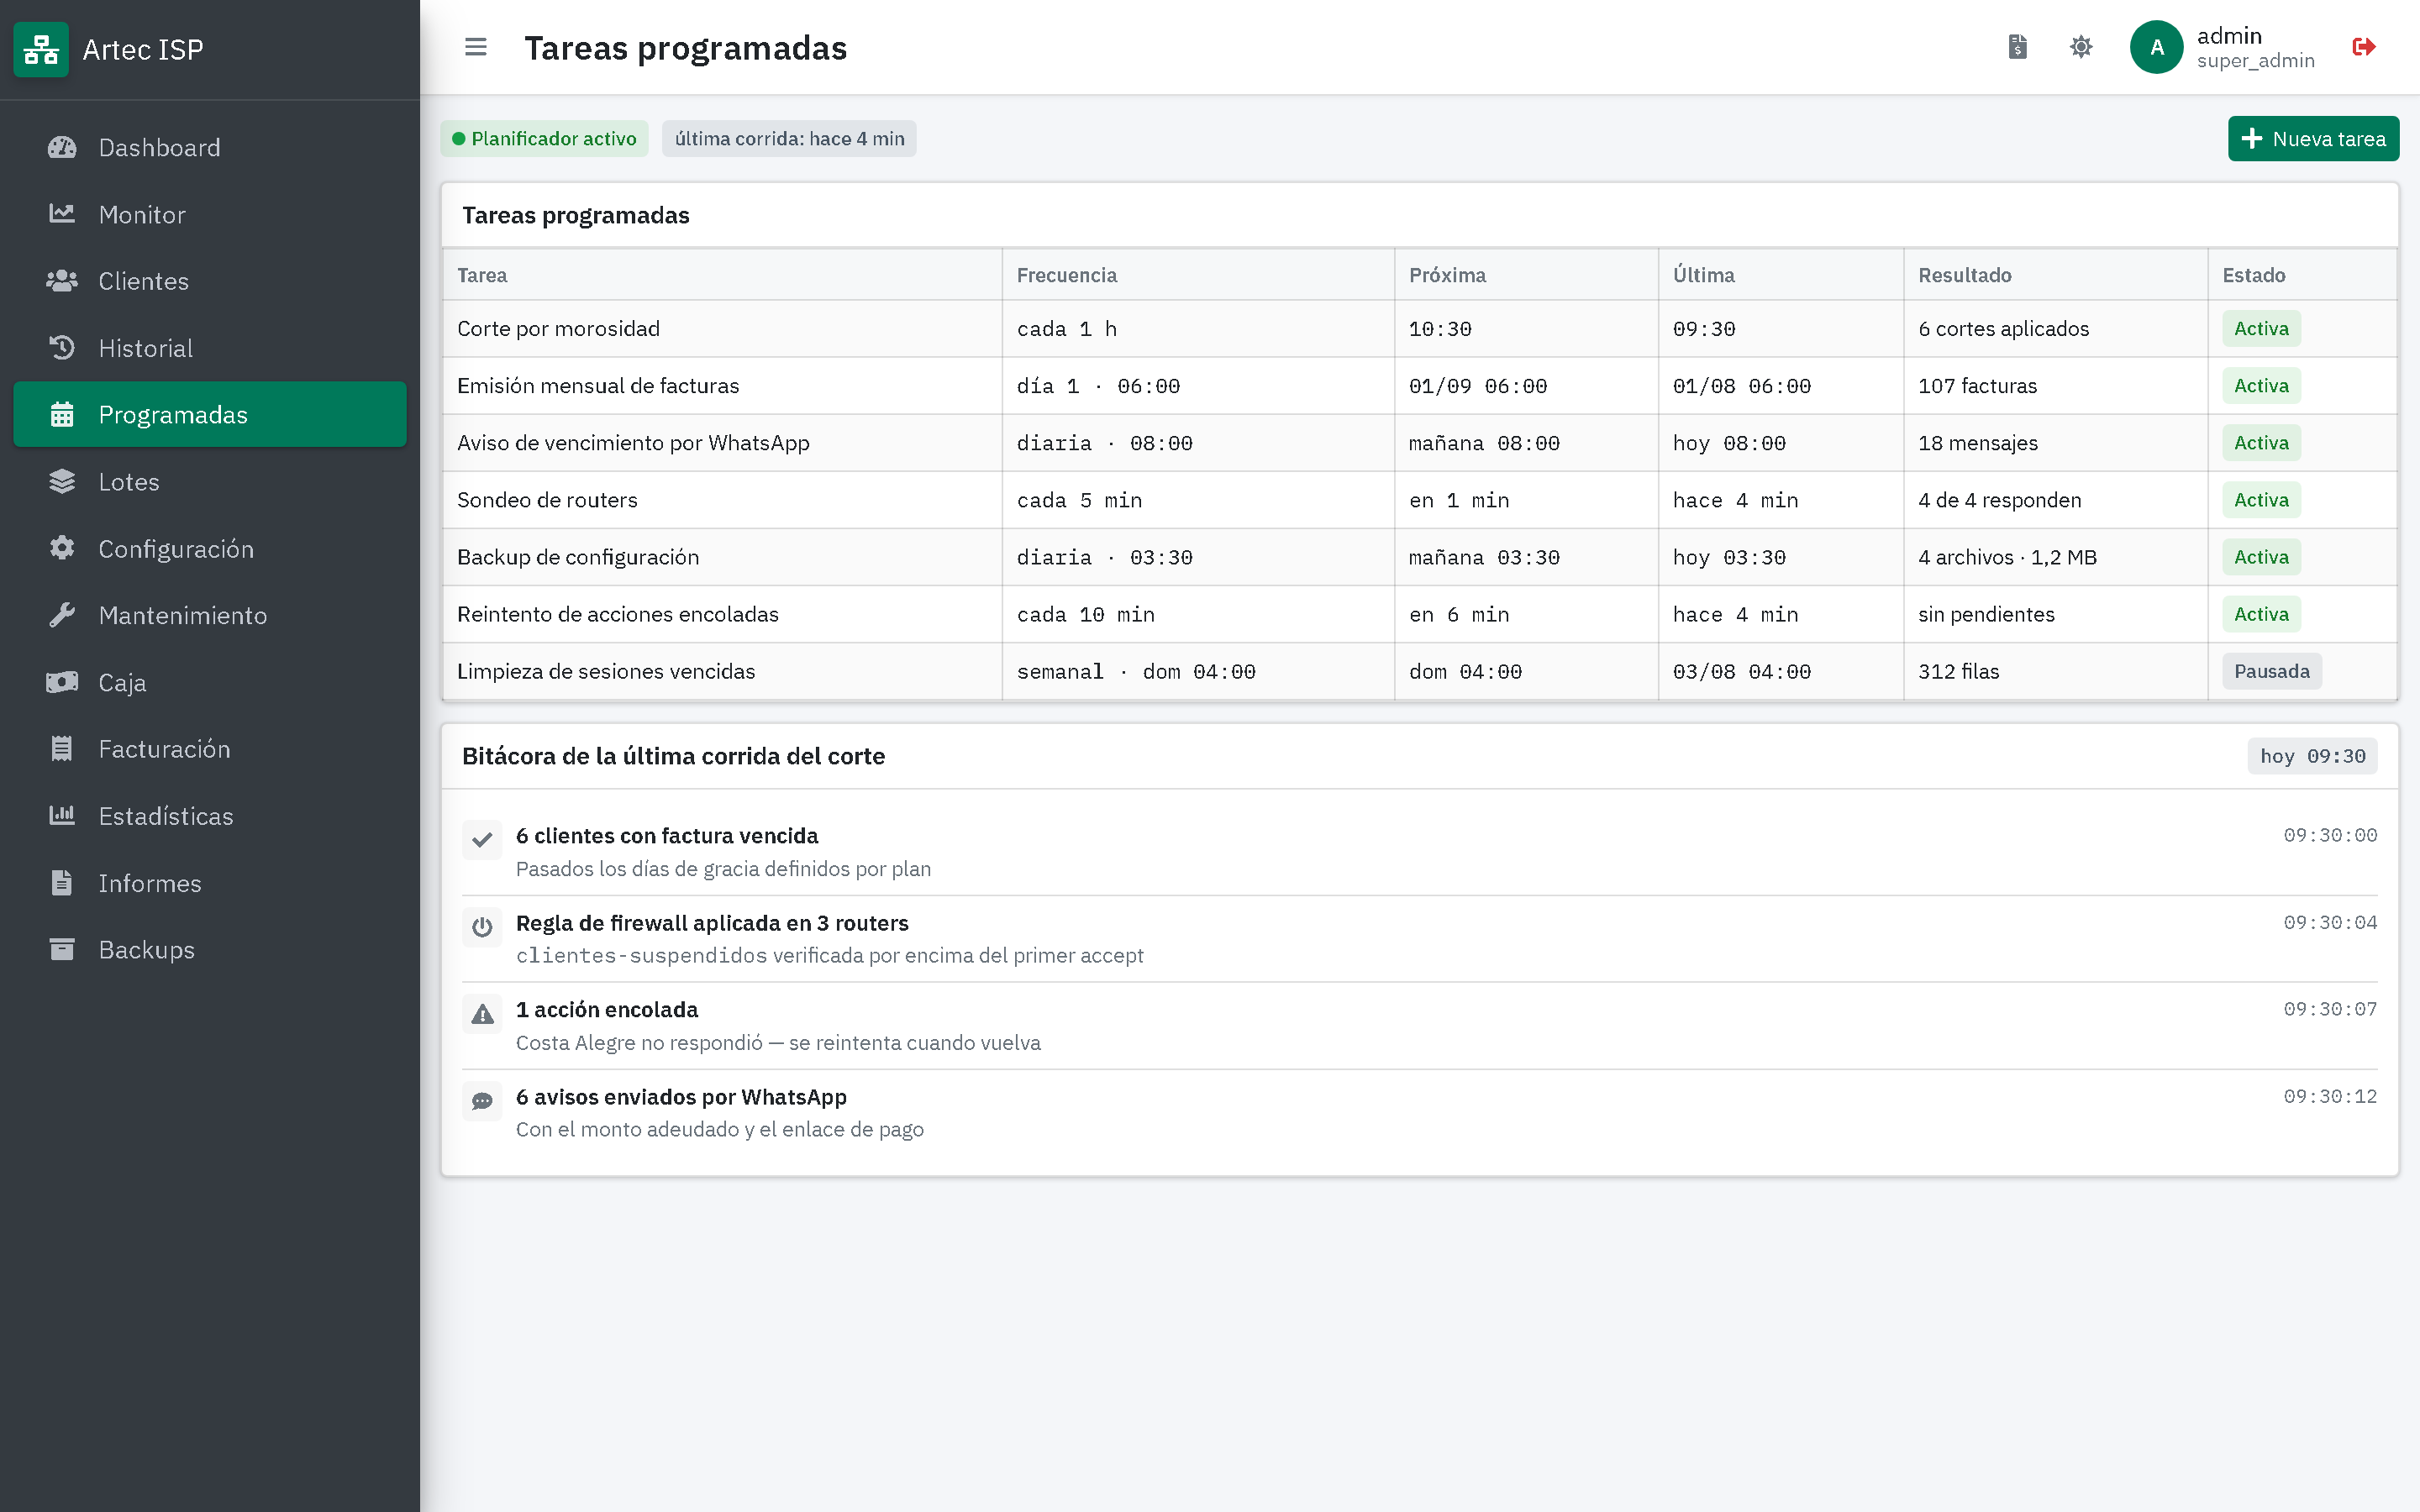
Task: Click the Informes file icon
Action: point(62,883)
